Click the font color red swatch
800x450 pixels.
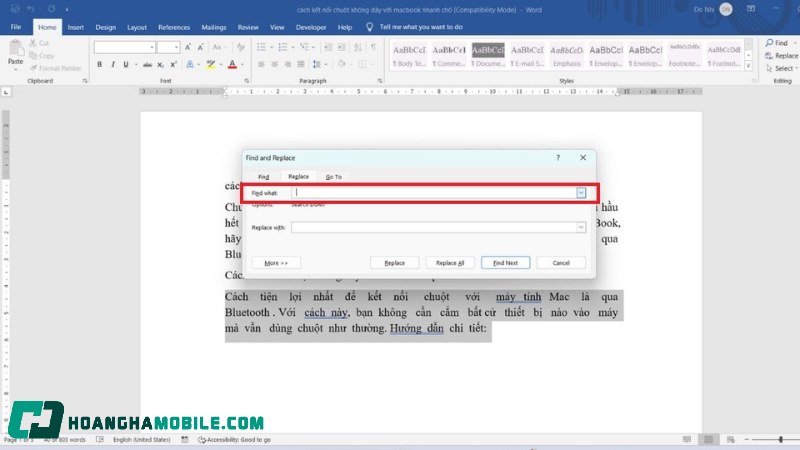tap(232, 64)
